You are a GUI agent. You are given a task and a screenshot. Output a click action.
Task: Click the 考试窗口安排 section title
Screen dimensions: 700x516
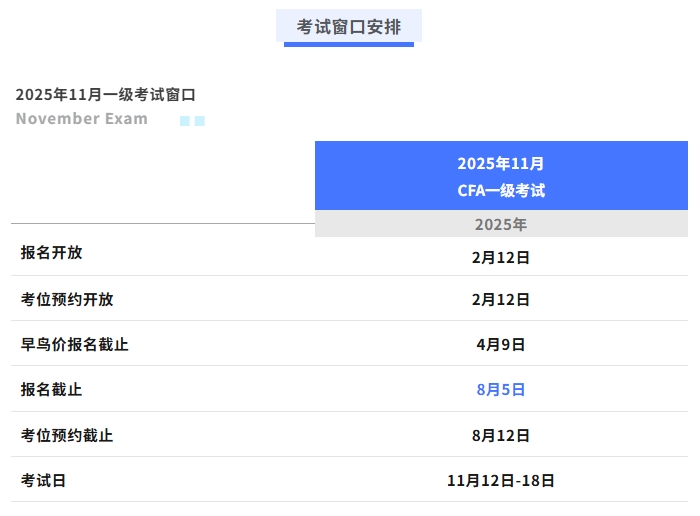[348, 26]
